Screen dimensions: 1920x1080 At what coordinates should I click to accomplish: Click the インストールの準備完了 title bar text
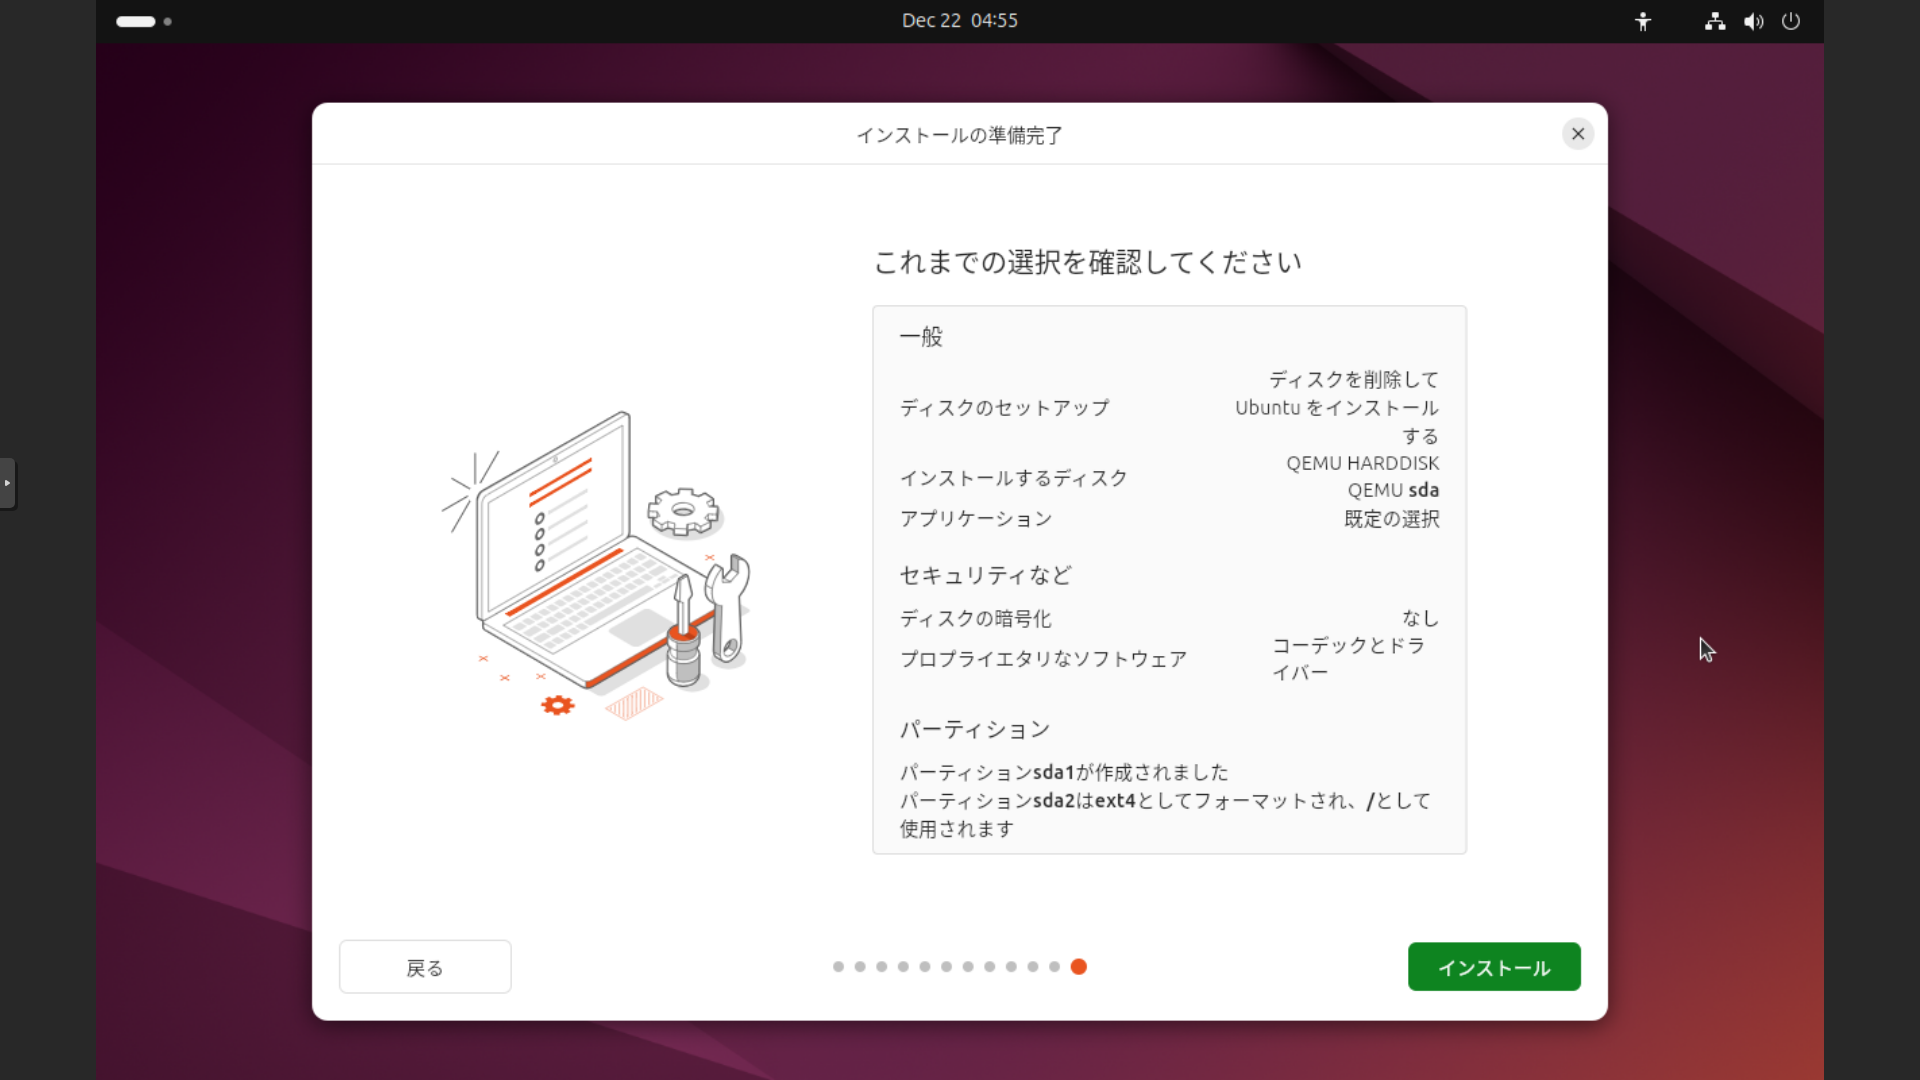tap(959, 135)
